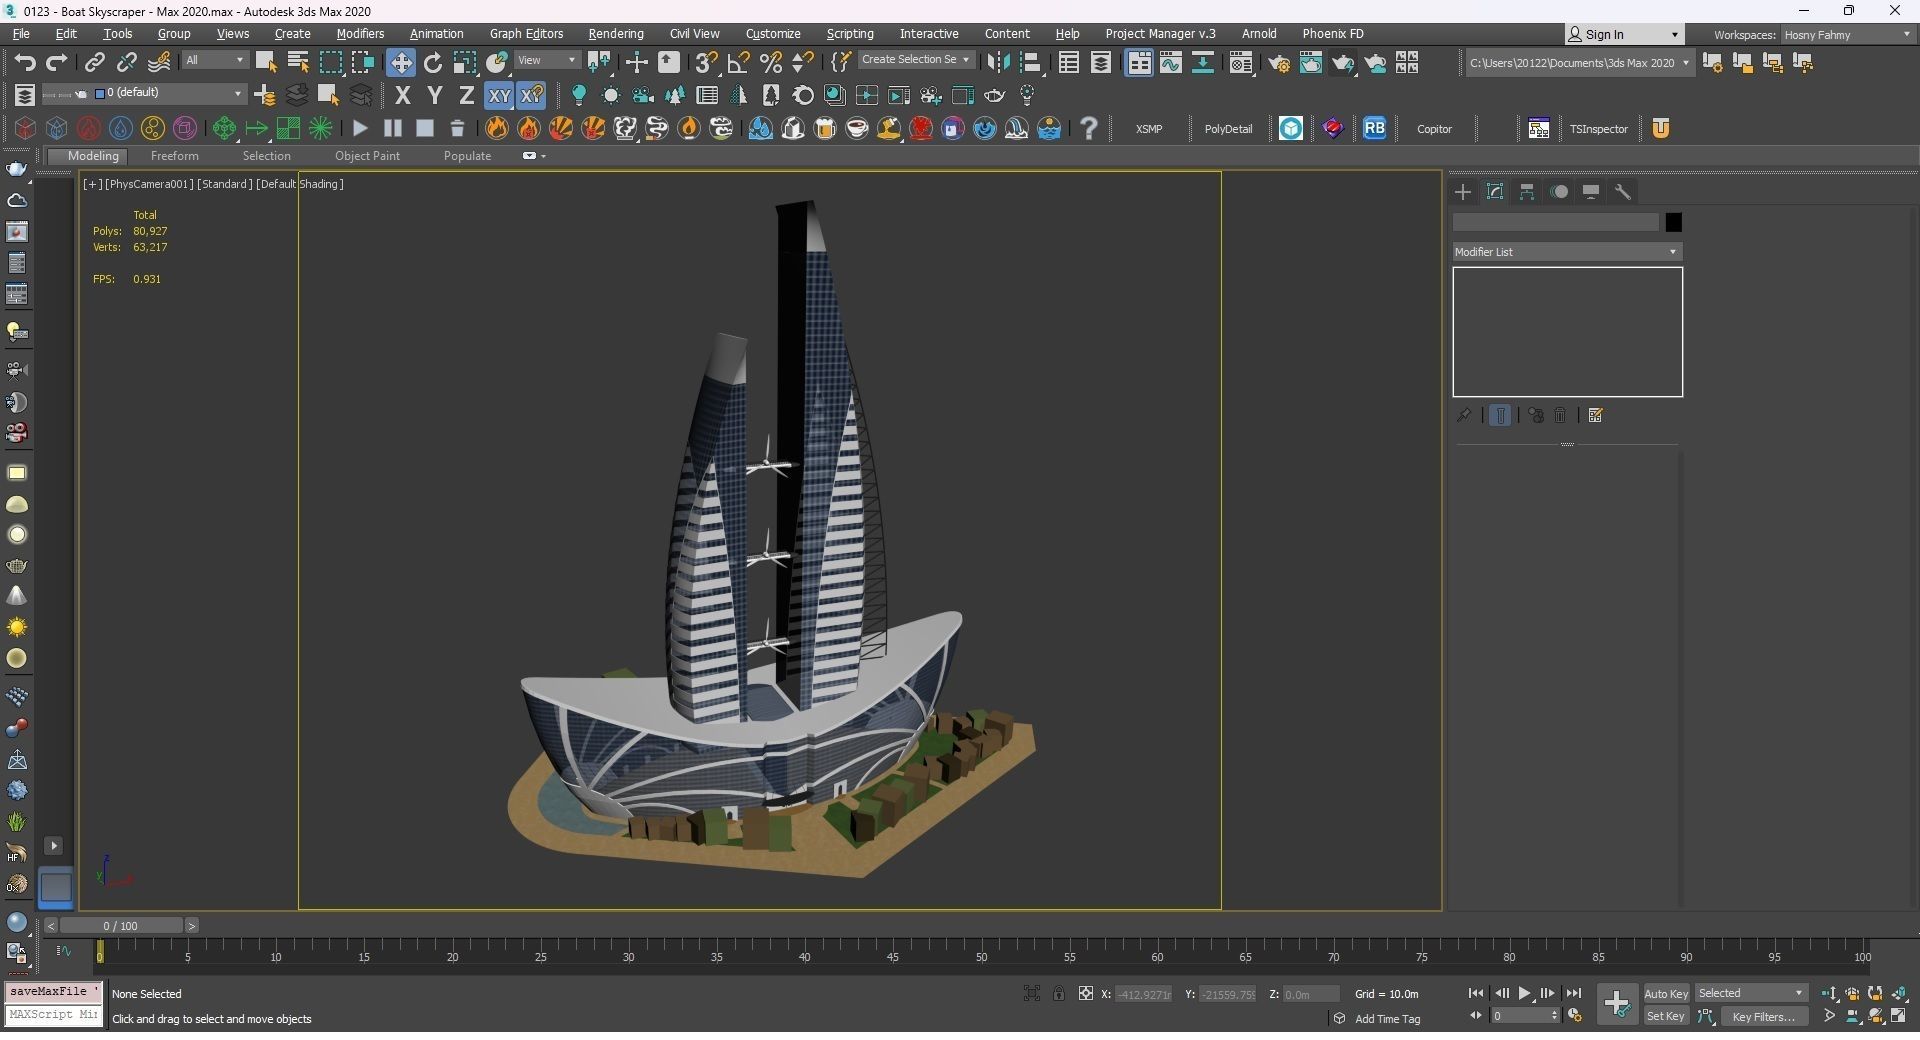Toggle the 3D Snaps button
Screen dimensions: 1920x1040
coord(706,63)
